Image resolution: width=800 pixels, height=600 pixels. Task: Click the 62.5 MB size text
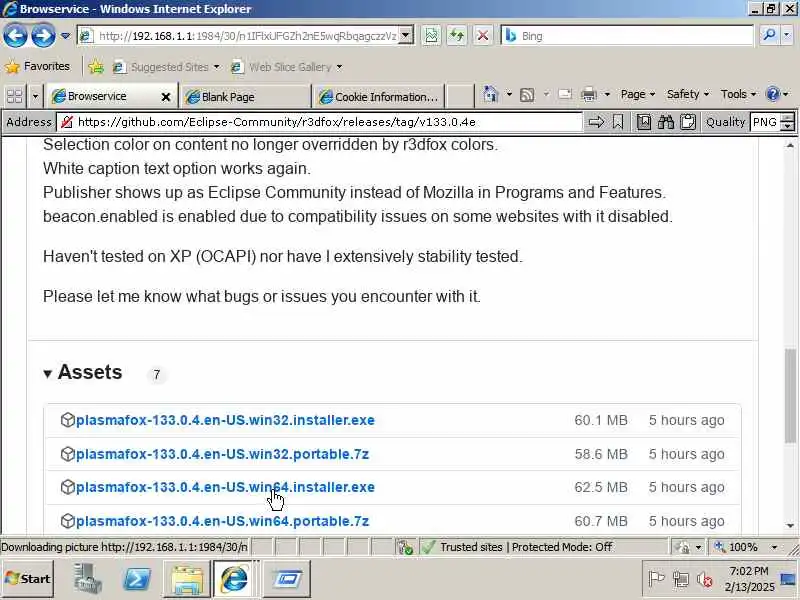(601, 488)
